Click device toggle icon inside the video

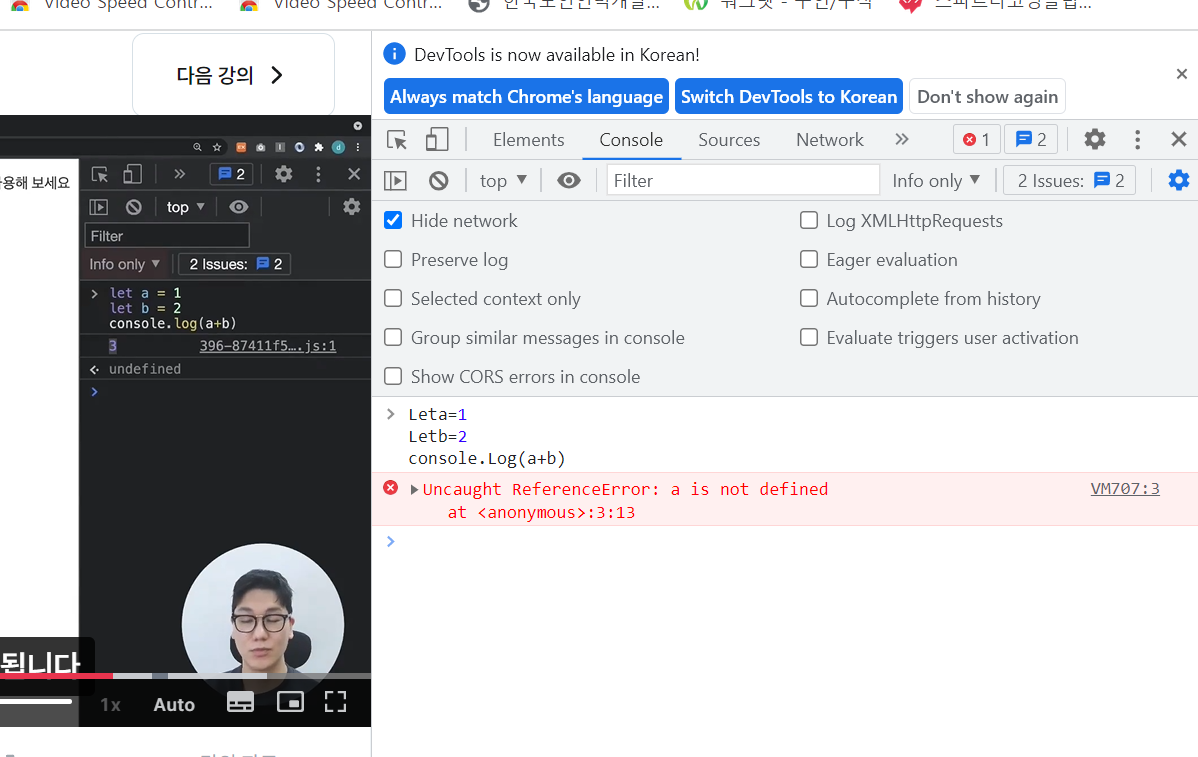point(132,174)
